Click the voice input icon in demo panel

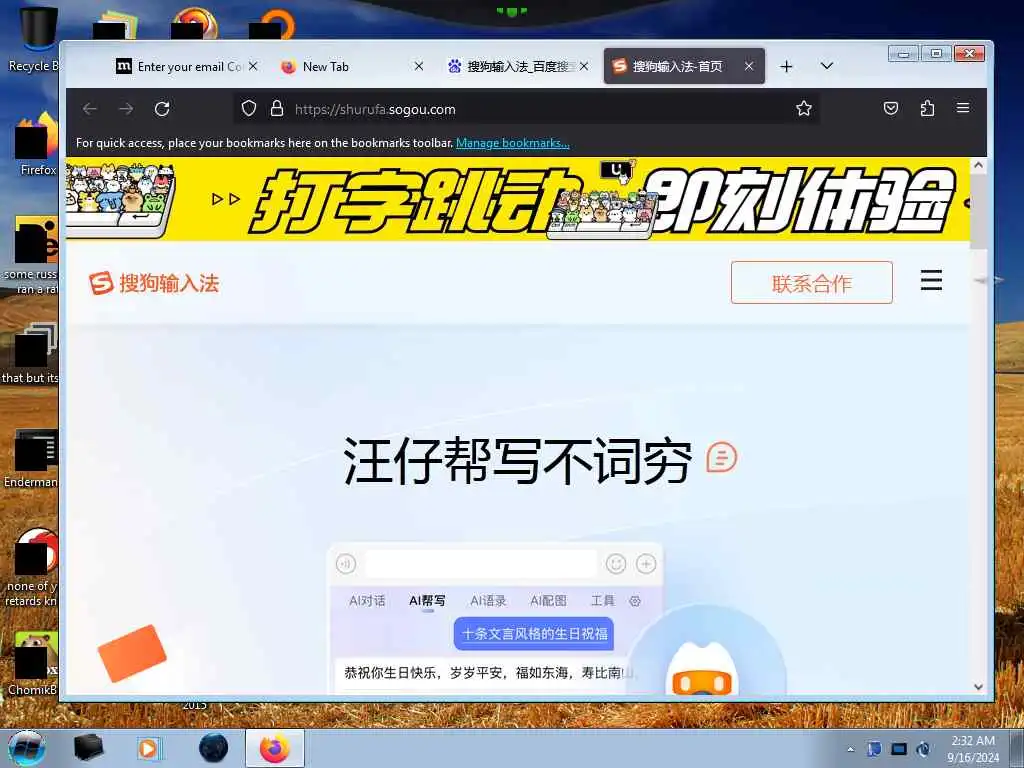(x=346, y=564)
